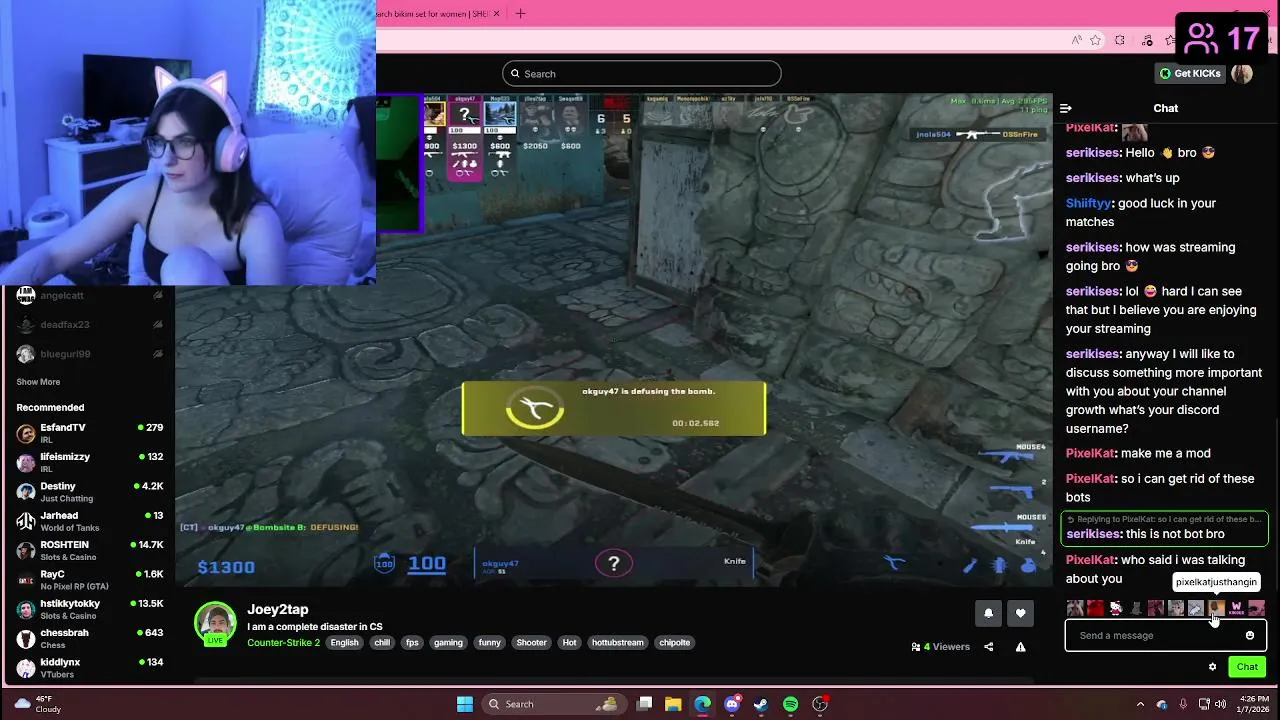The image size is (1280, 720).
Task: Click the browser read aloud icon
Action: pyautogui.click(x=1076, y=40)
